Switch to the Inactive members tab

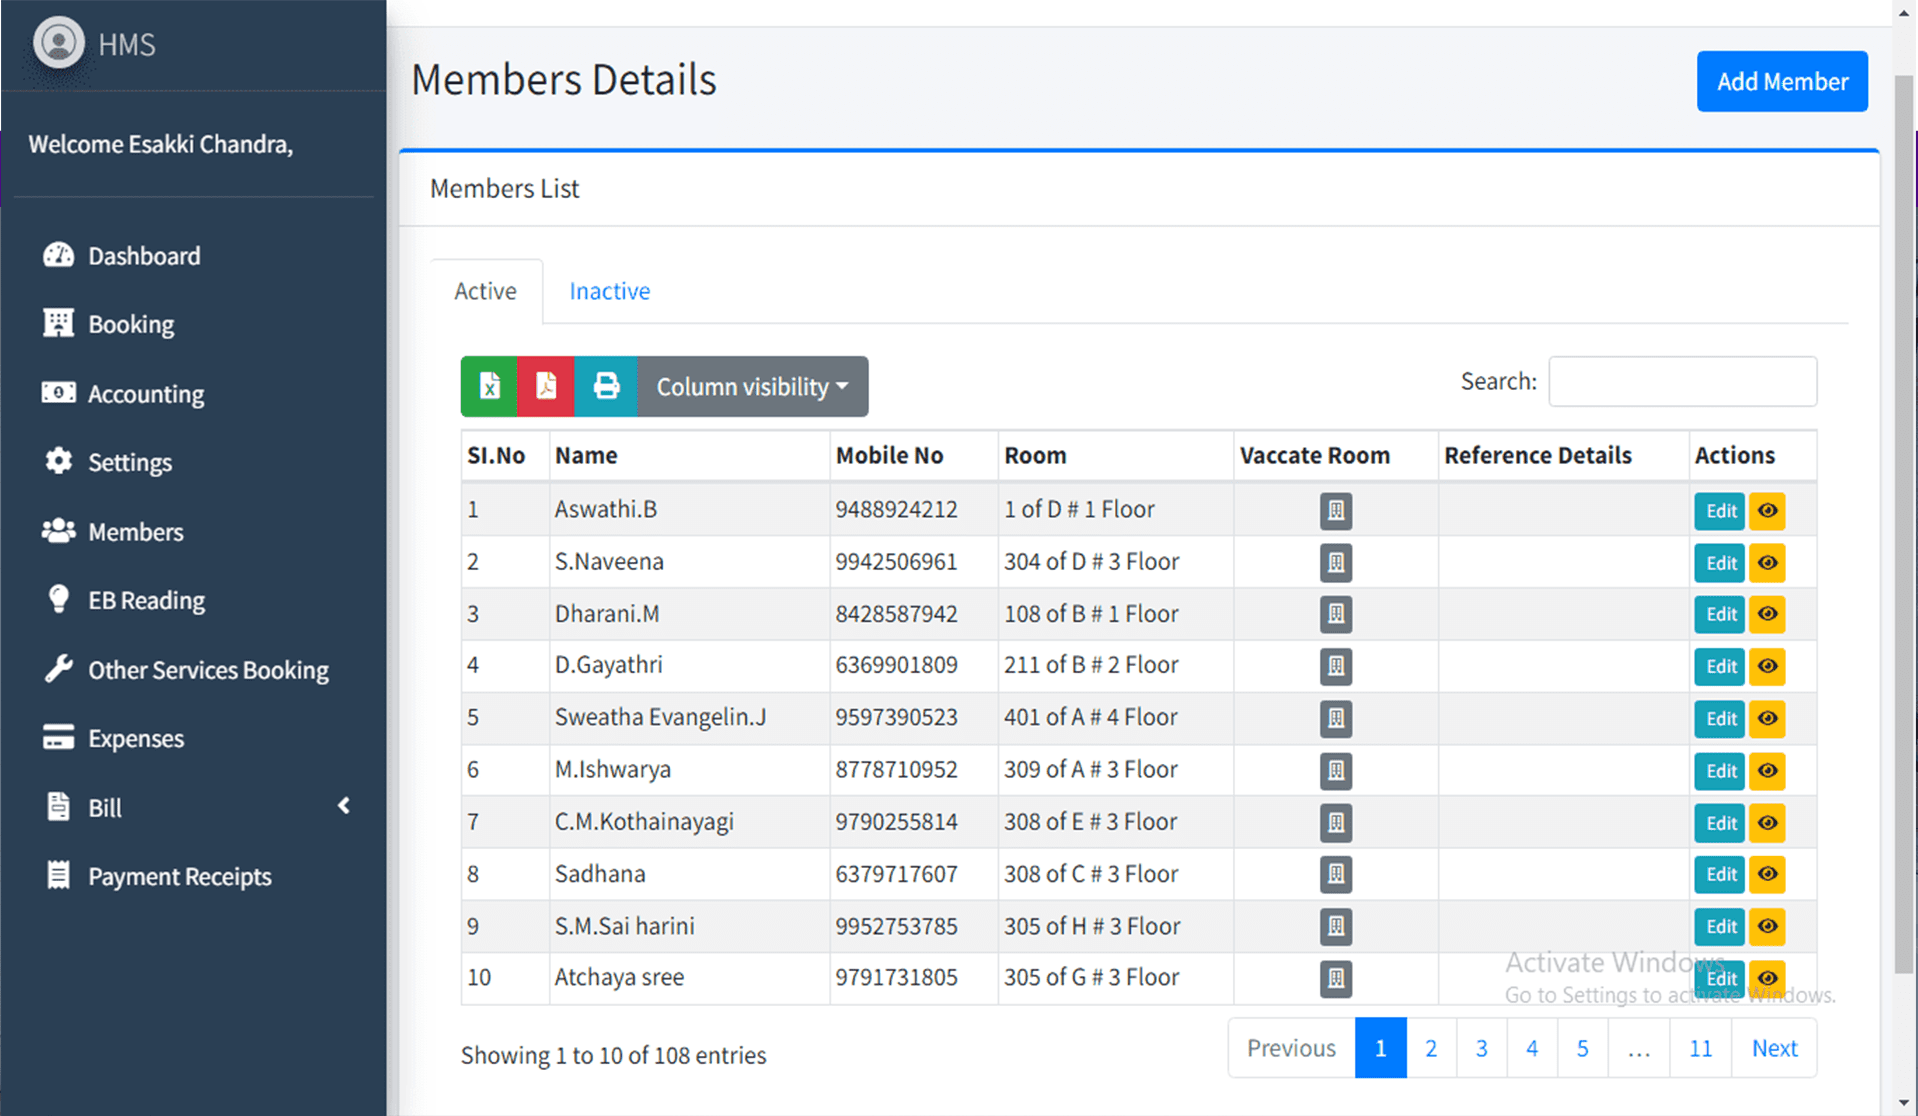click(x=609, y=291)
